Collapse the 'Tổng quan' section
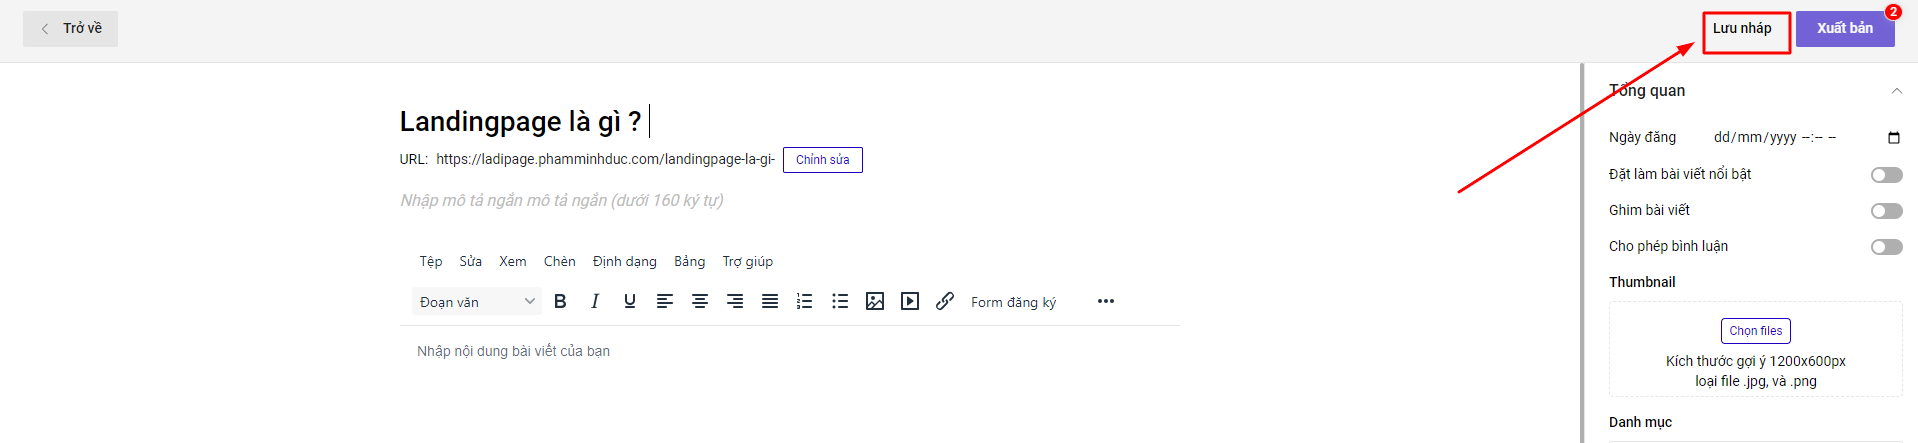This screenshot has width=1918, height=443. [1896, 91]
